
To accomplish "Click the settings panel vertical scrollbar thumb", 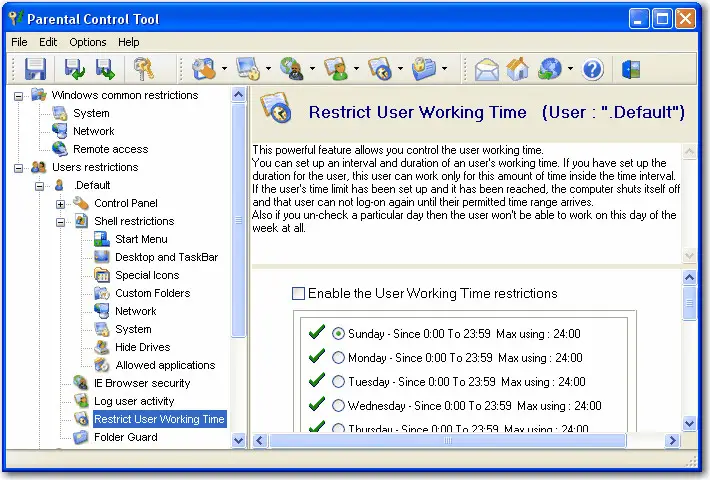I will click(689, 303).
